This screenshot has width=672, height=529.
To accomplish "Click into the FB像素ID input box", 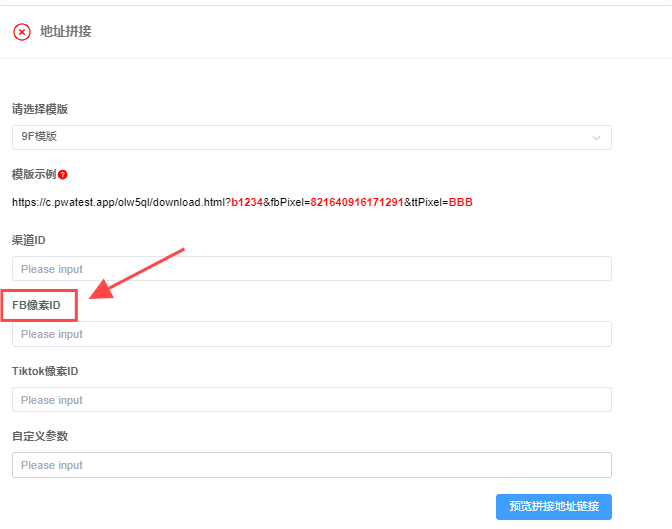I will (x=311, y=334).
